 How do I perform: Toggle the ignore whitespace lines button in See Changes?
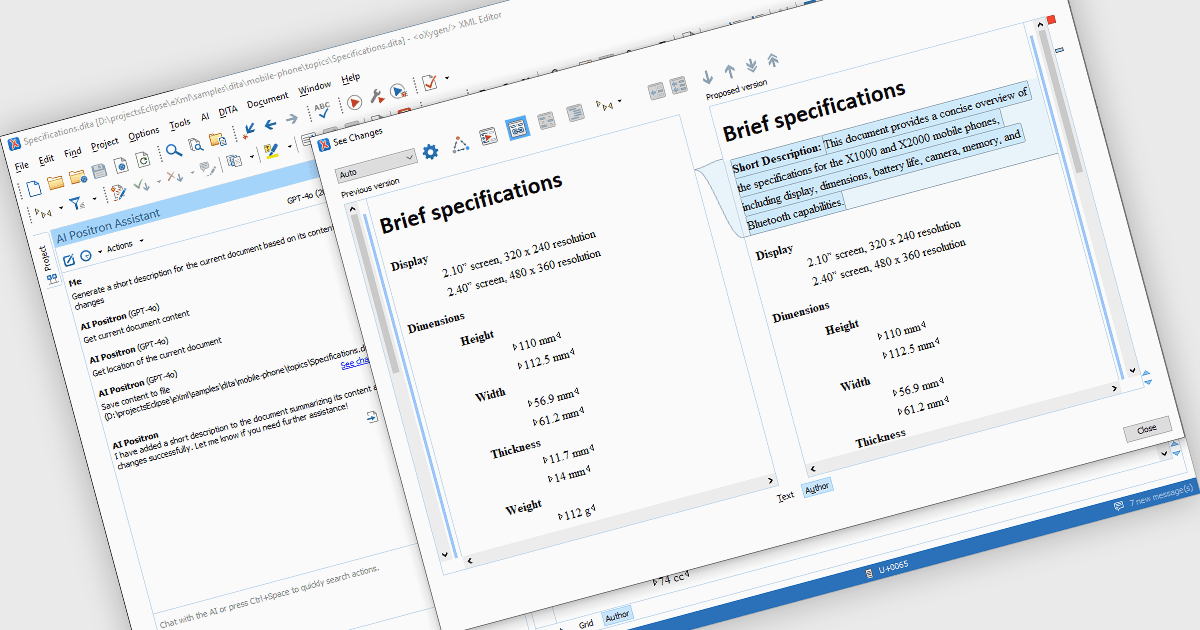click(575, 113)
